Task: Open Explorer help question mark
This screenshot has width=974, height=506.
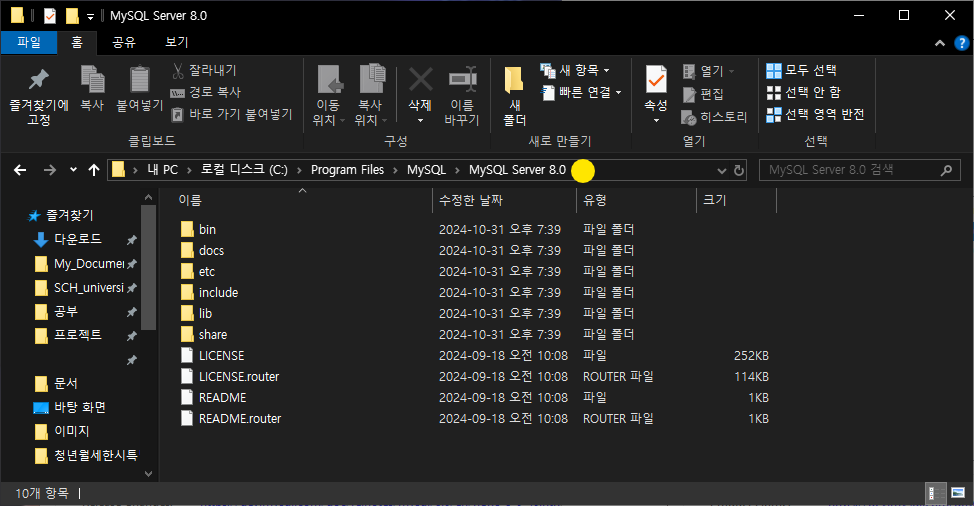Action: pos(962,43)
